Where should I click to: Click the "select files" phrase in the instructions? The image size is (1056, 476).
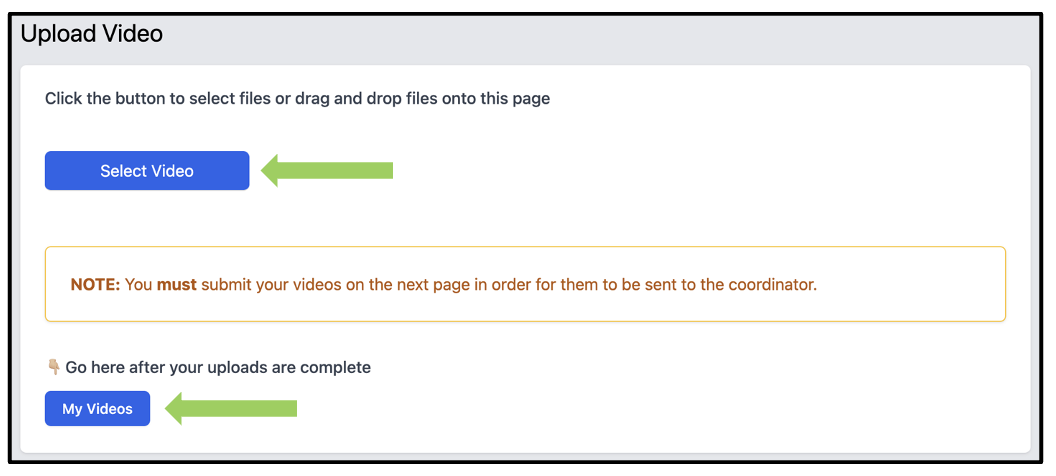227,99
